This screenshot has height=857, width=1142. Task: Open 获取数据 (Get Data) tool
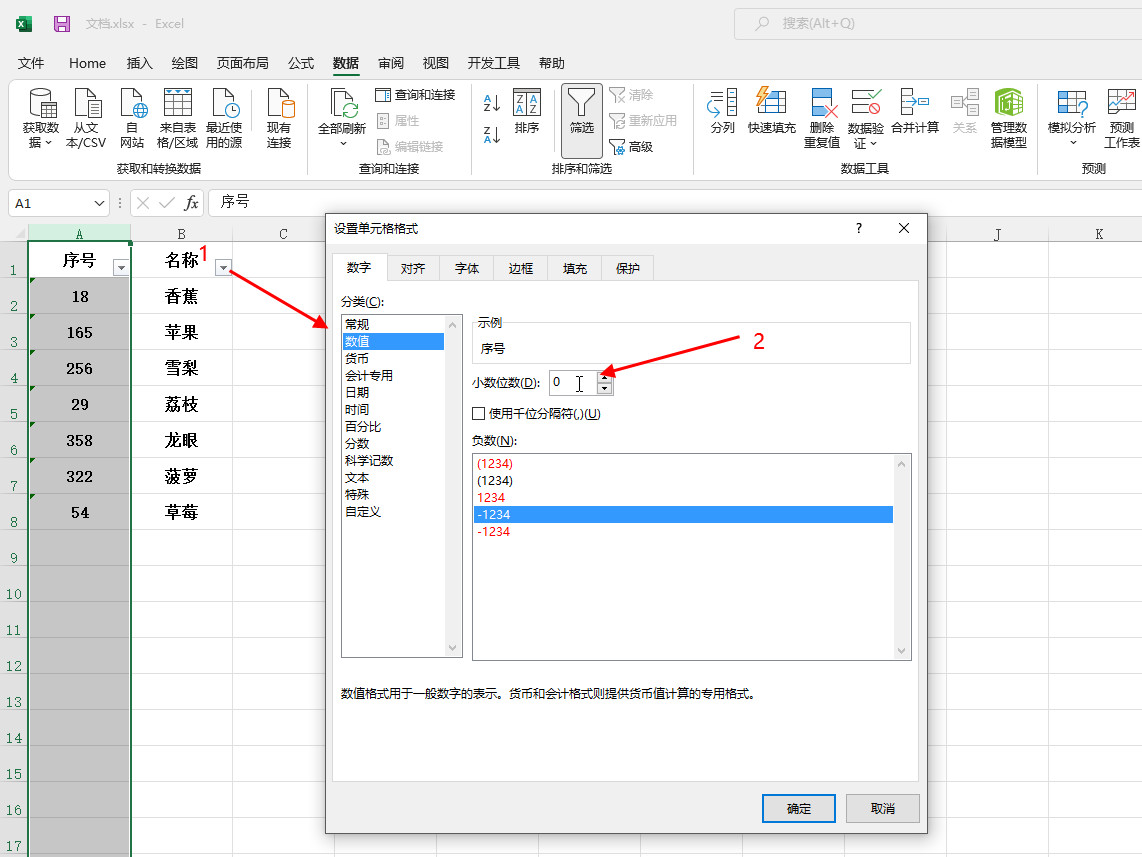[41, 118]
